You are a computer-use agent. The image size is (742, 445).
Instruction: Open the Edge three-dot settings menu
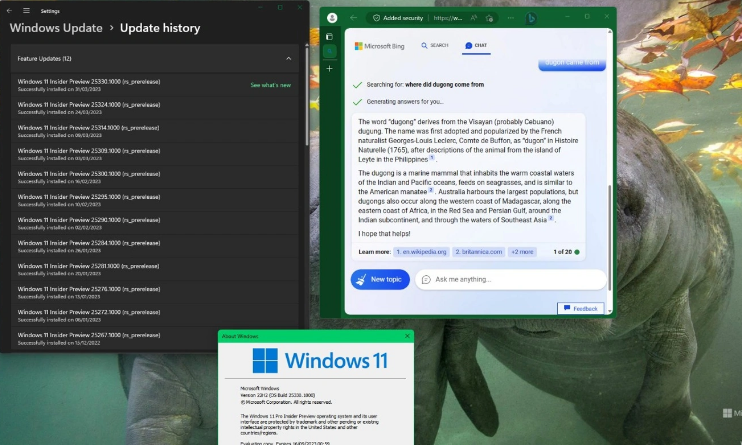pos(510,18)
